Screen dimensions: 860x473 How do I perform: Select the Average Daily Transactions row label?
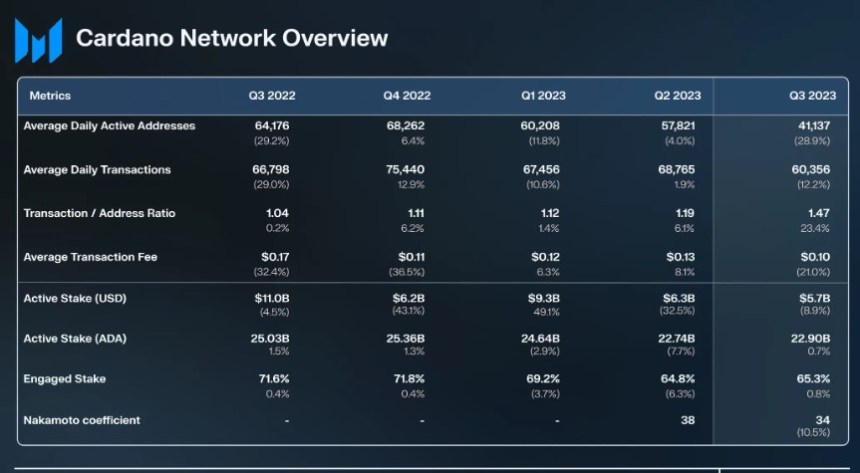97,170
